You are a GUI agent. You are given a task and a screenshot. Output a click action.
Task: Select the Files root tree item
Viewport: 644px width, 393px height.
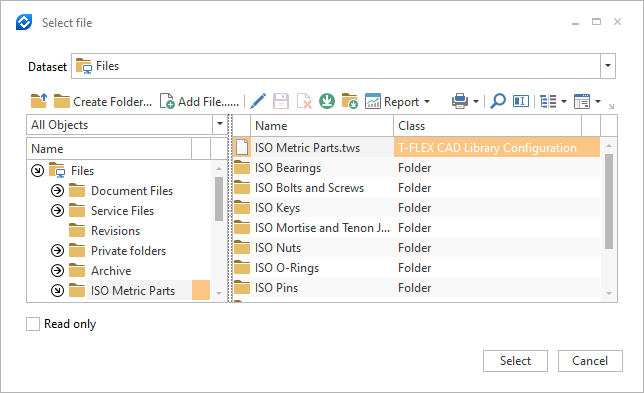coord(82,170)
